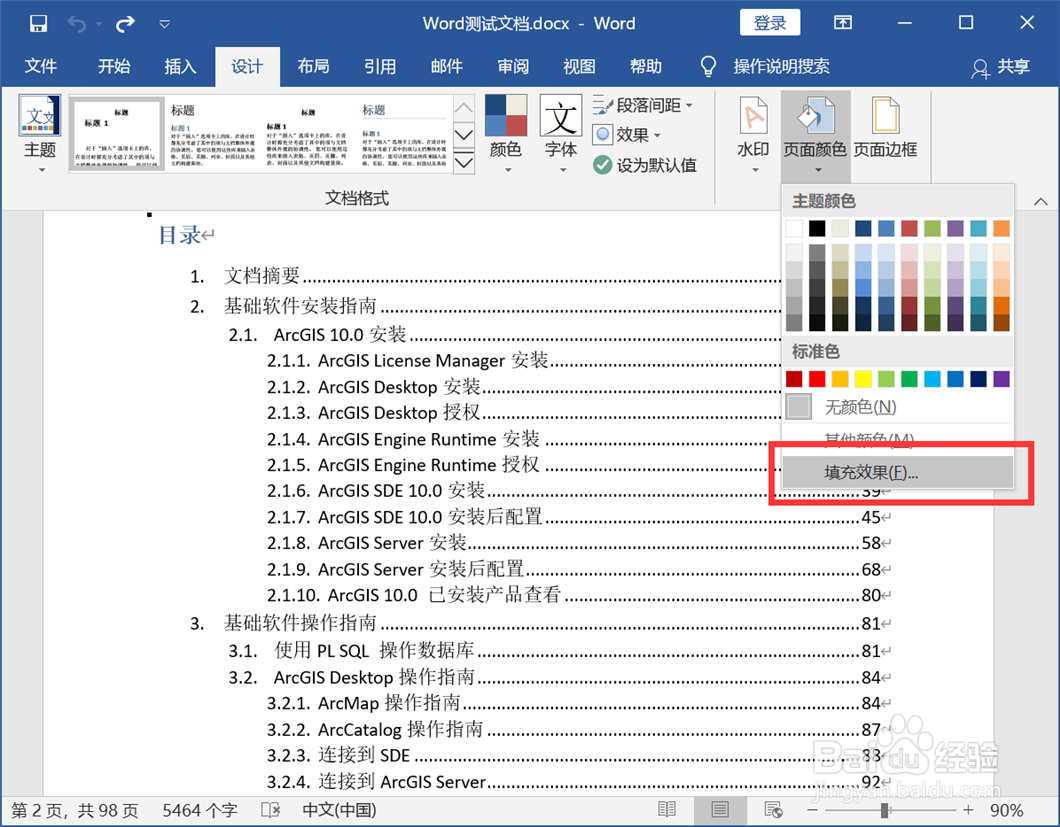1060x827 pixels.
Task: Open the 颜色 theme colors dropdown
Action: coord(506,133)
